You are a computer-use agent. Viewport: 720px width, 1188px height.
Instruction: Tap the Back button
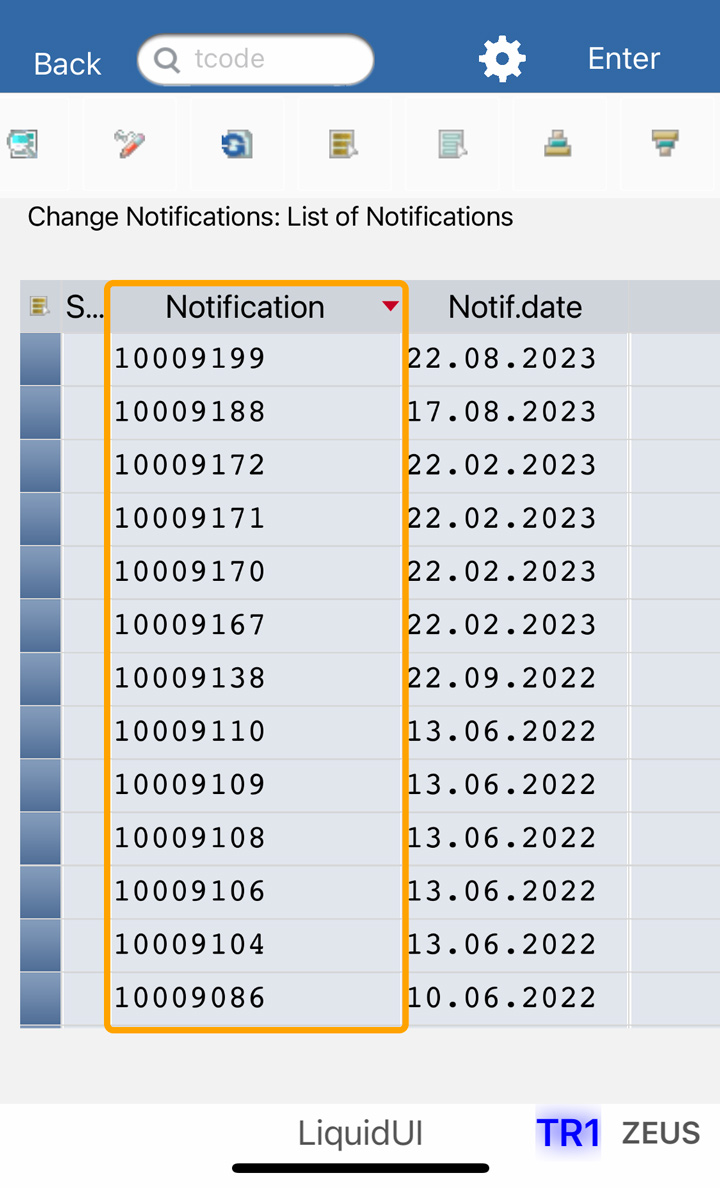(x=67, y=63)
